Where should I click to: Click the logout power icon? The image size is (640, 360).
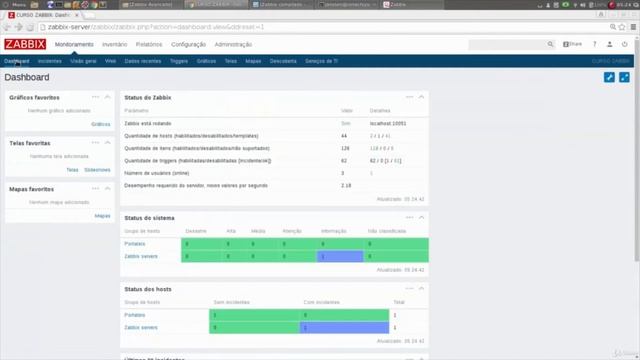(x=624, y=44)
